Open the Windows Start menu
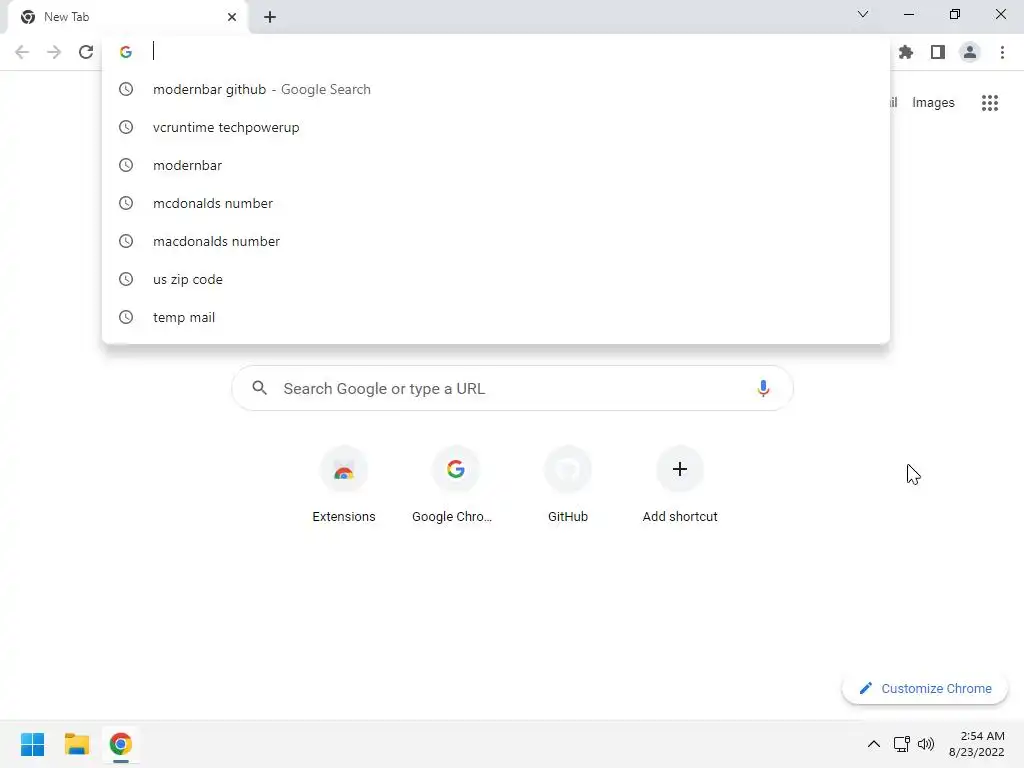The image size is (1024, 768). click(x=33, y=744)
